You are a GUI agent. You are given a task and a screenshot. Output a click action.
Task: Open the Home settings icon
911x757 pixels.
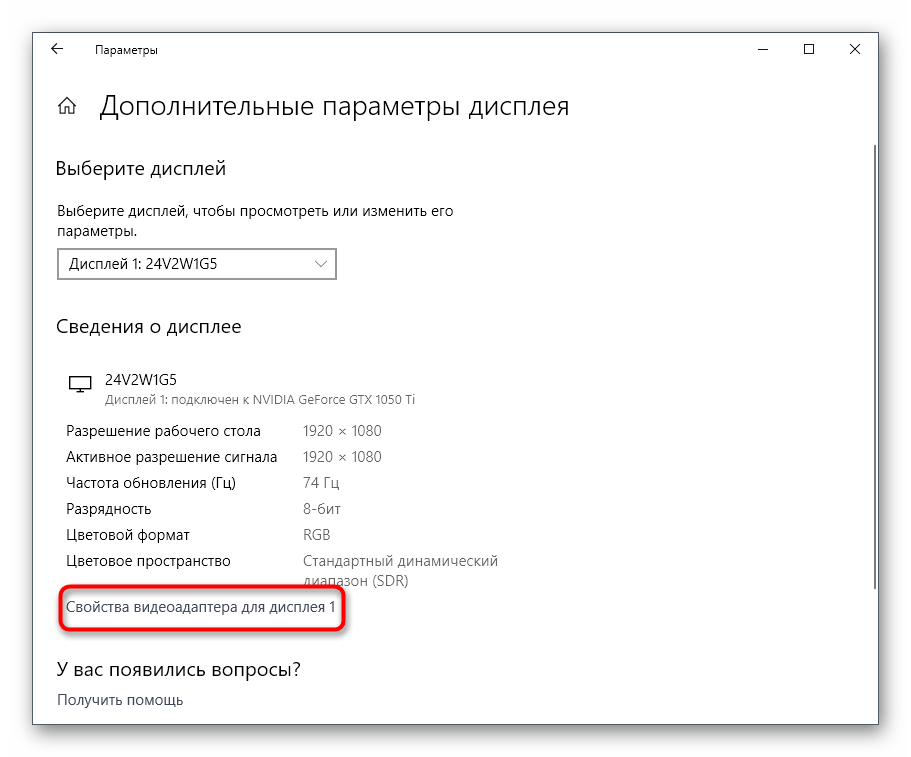tap(67, 106)
